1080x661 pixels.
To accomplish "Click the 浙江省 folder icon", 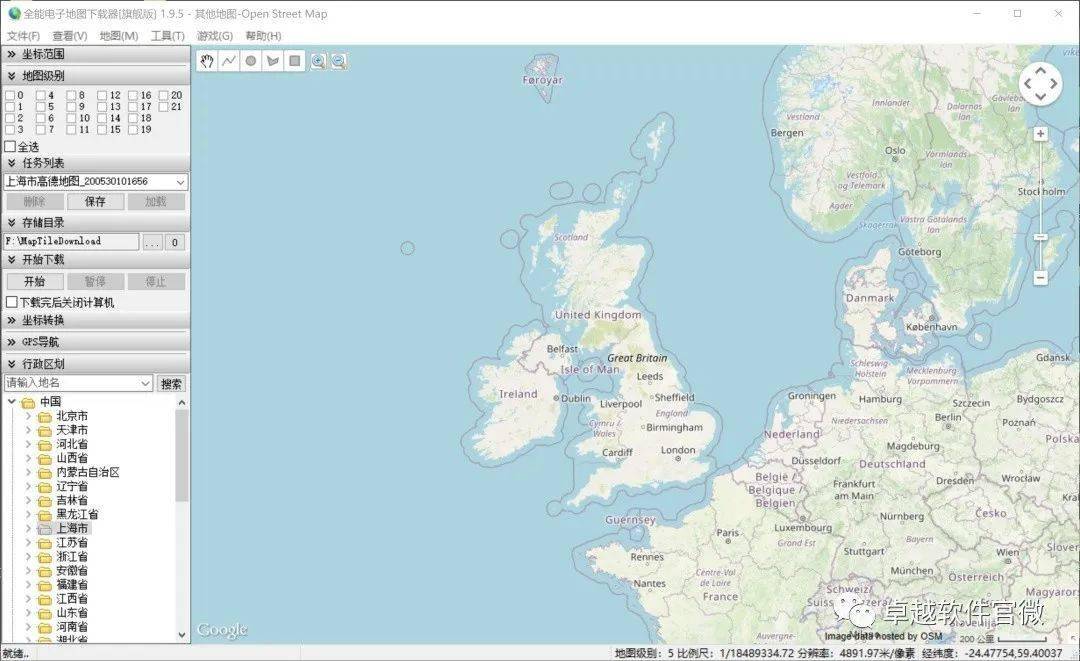I will click(x=45, y=557).
